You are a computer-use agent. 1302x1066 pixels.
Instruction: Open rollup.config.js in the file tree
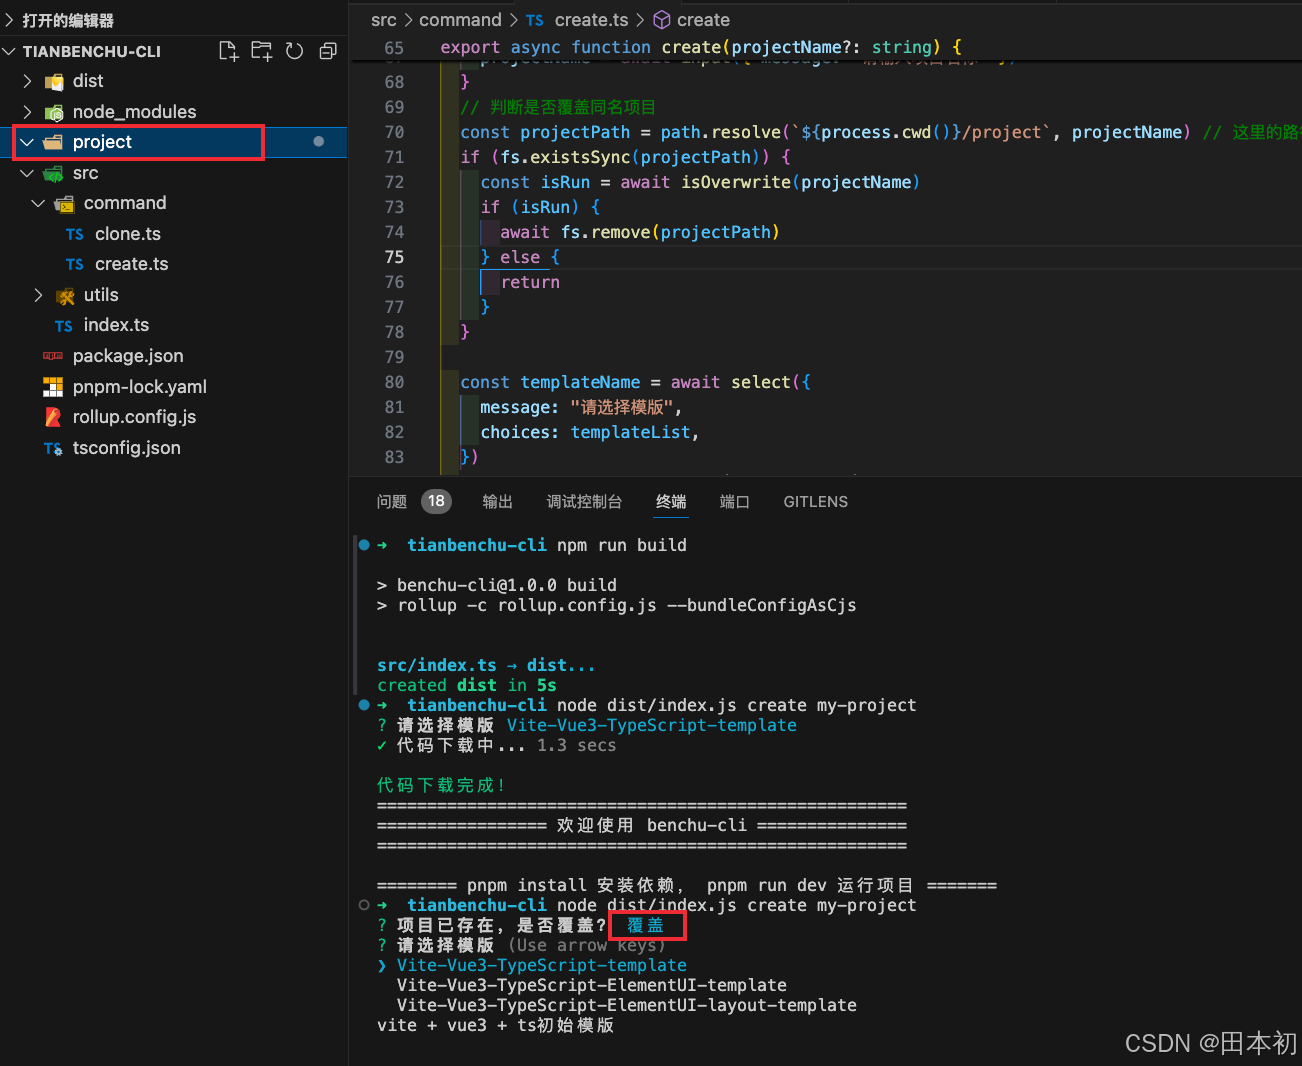pyautogui.click(x=135, y=417)
